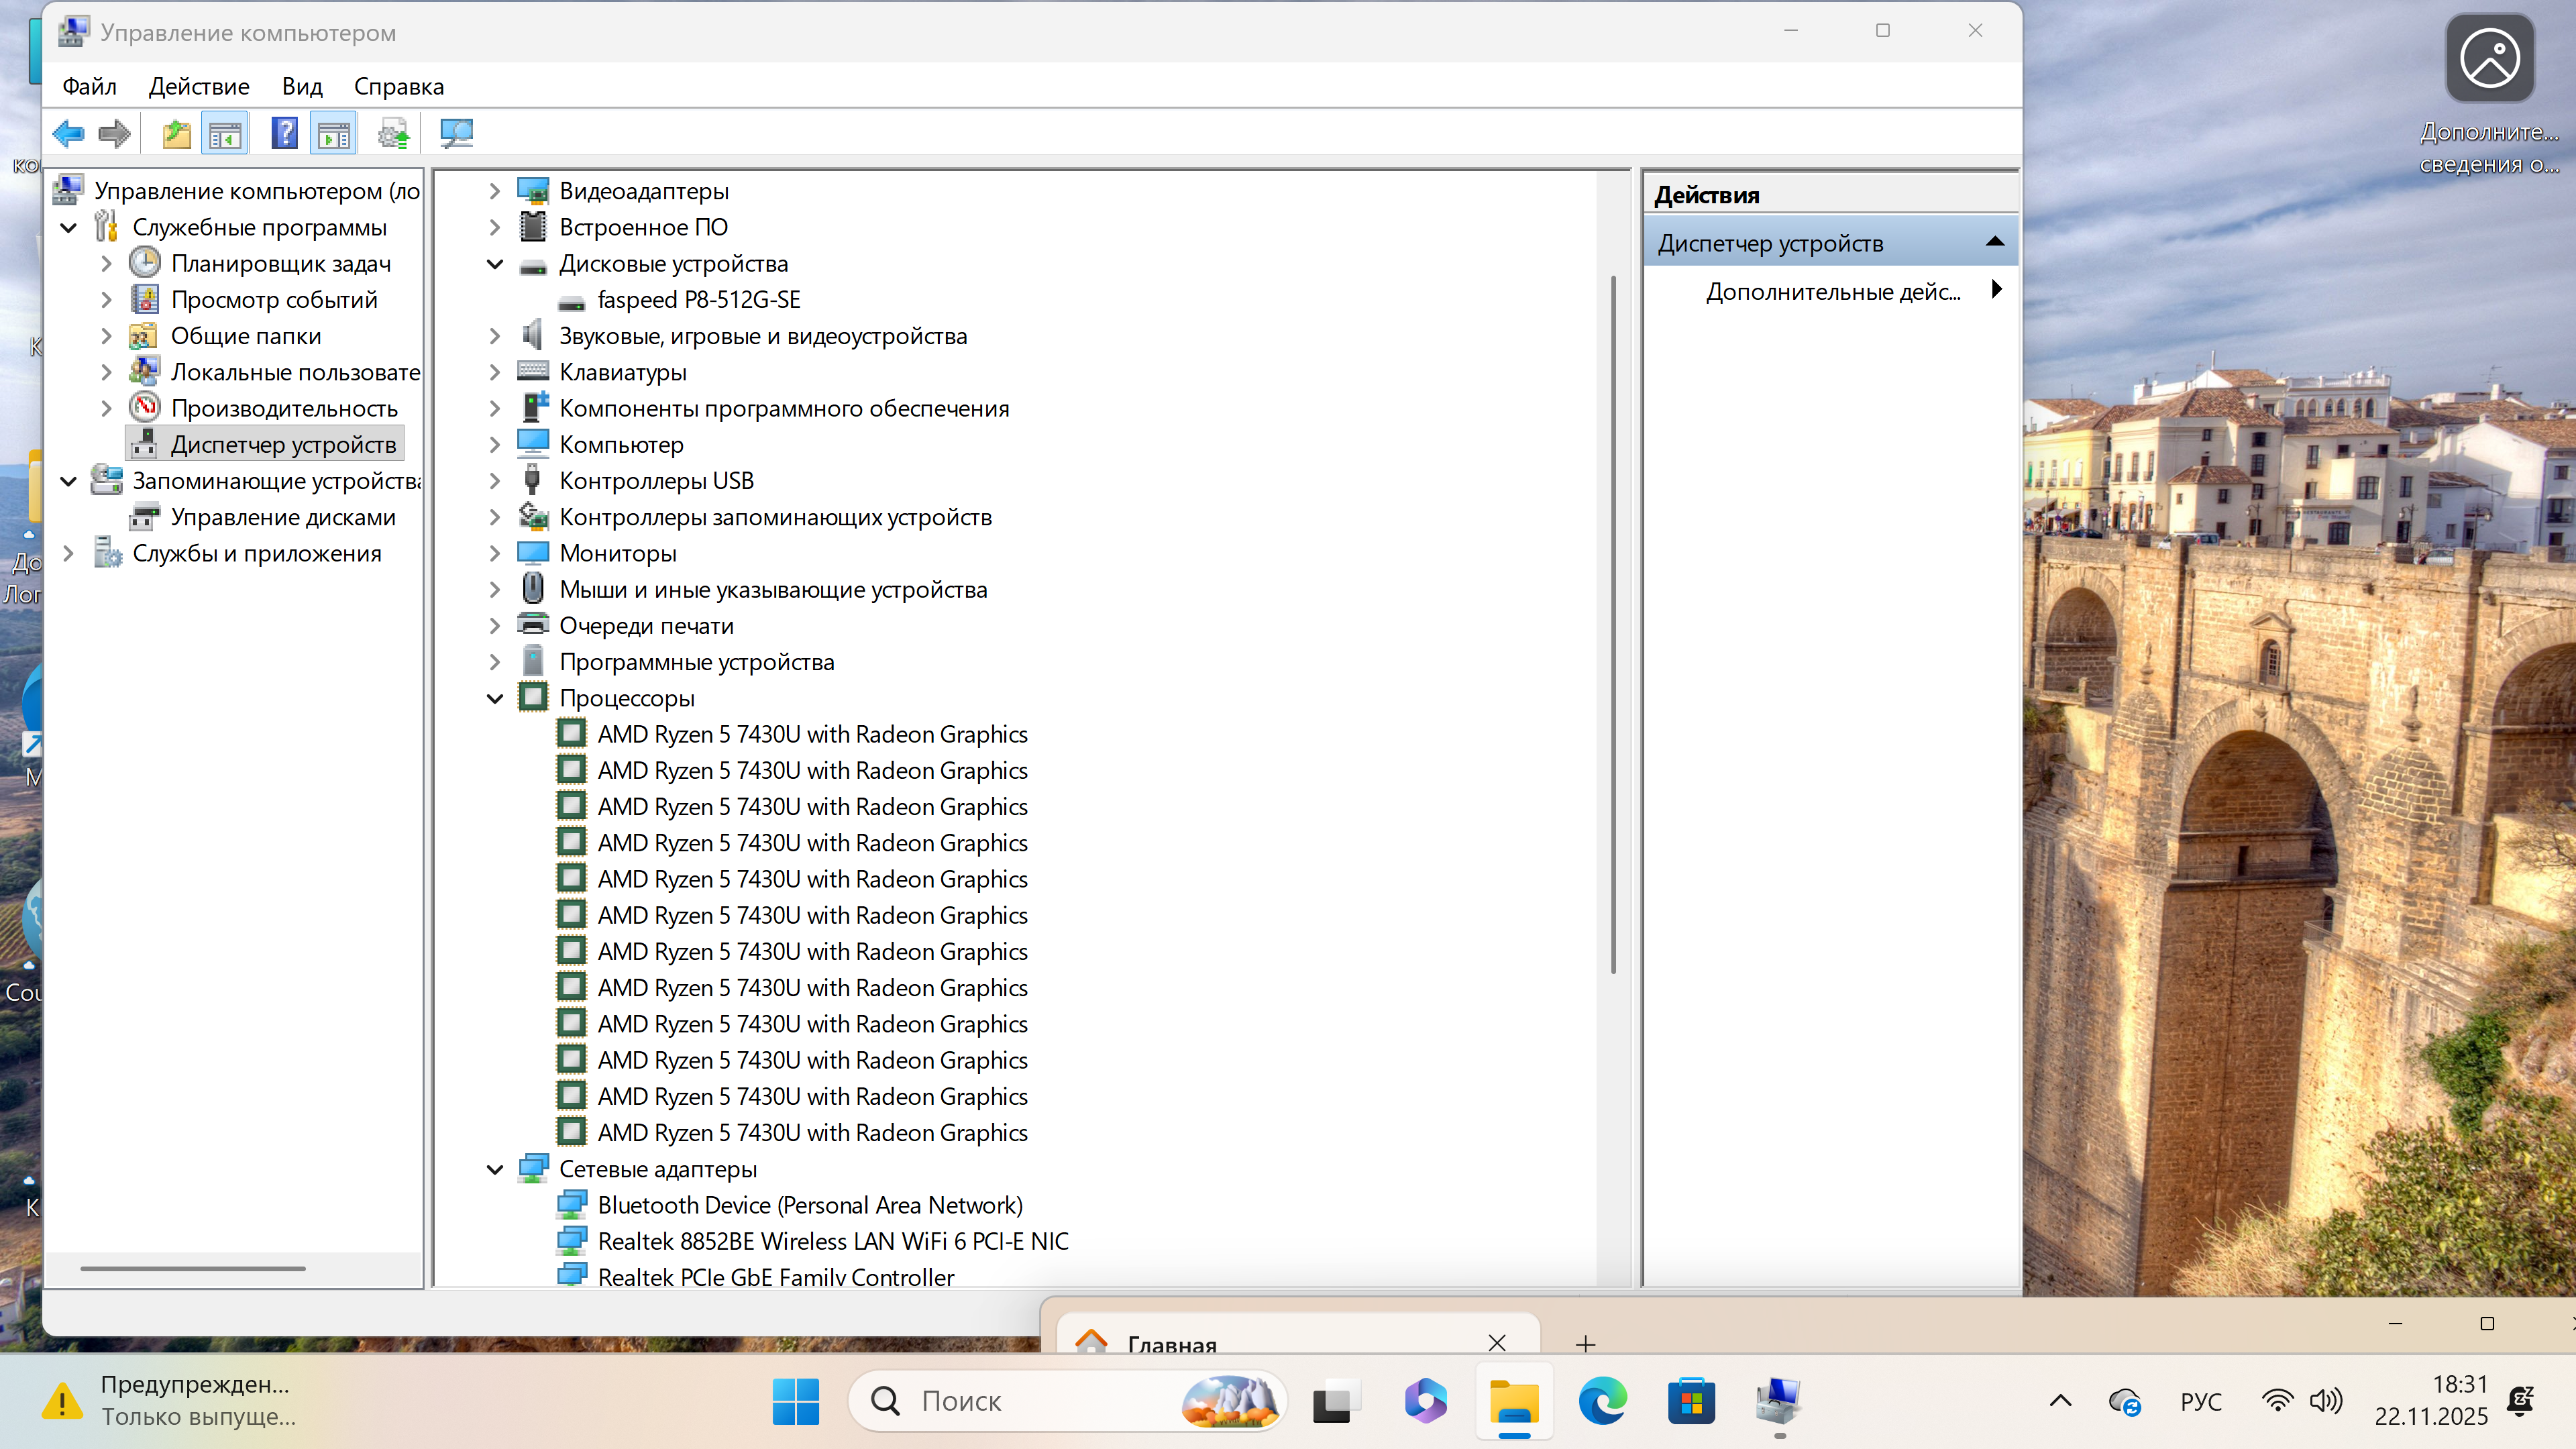
Task: Collapse the Диспетчер устройств actions section
Action: (1994, 242)
